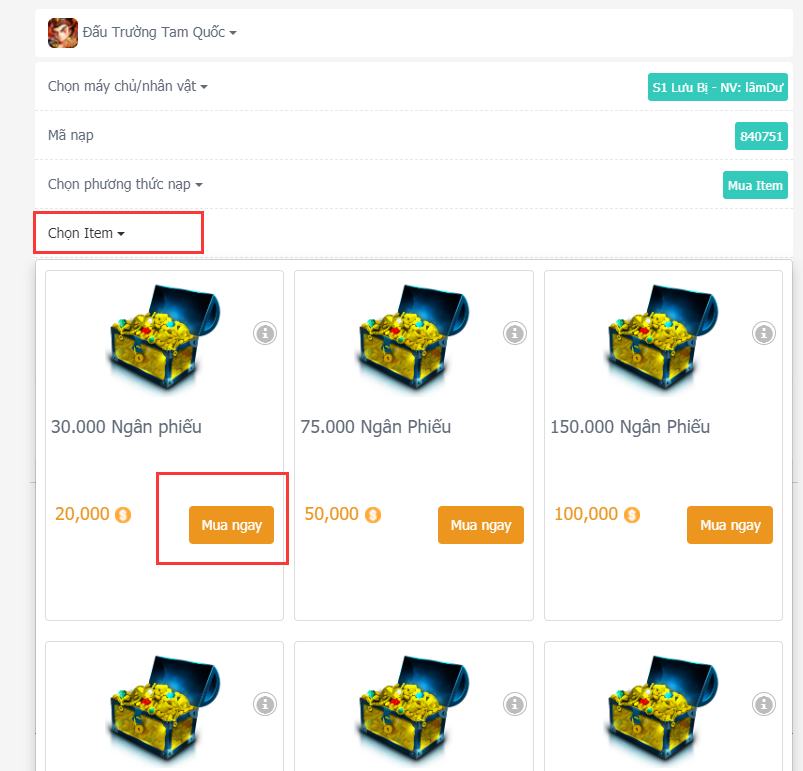Viewport: 803px width, 771px height.
Task: Click the Mã nạp label
Action: tap(71, 135)
